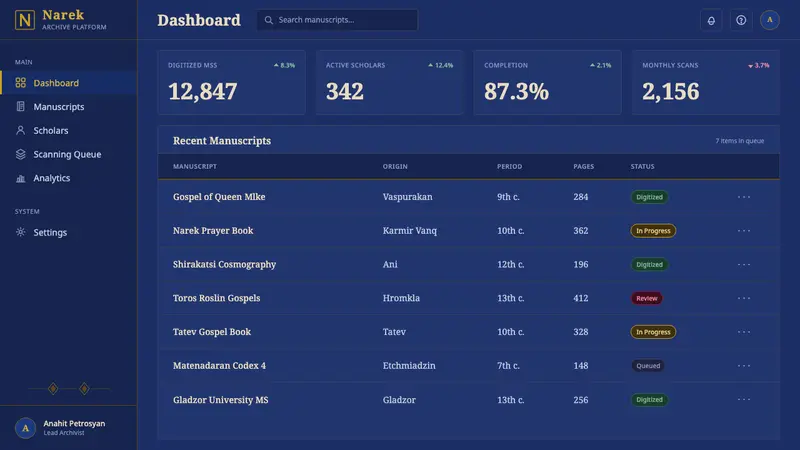Click the Active Scholars 342 card

(390, 82)
